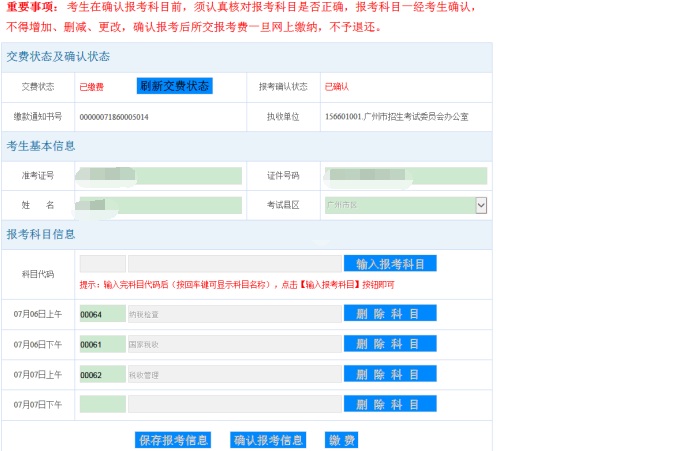
Task: Delete the 07月06日上午 subject
Action: [x=390, y=314]
